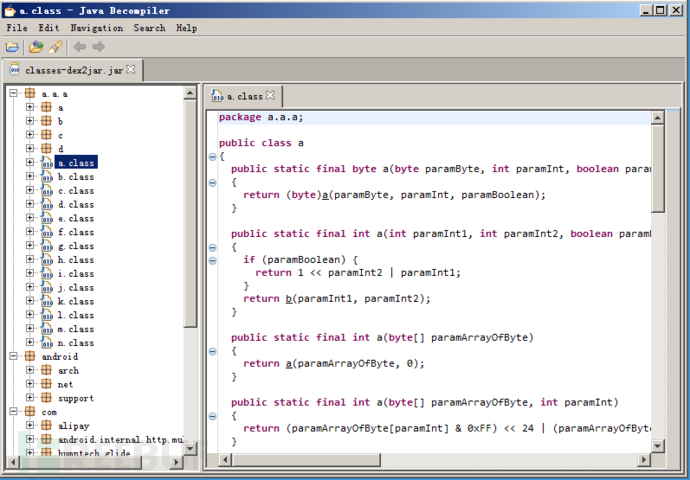Image resolution: width=690 pixels, height=480 pixels.
Task: Click the Back arrow toolbar icon
Action: 80,47
